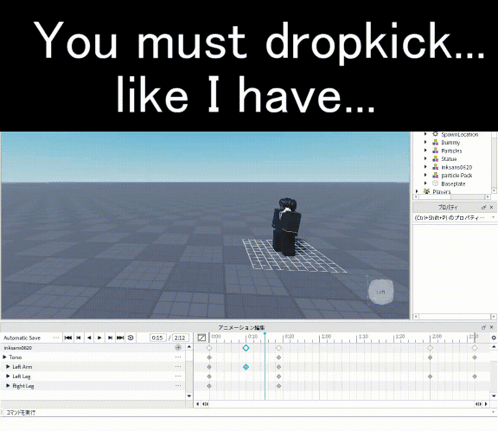Click the reverse play button
The width and height of the screenshot is (498, 431).
(x=89, y=338)
